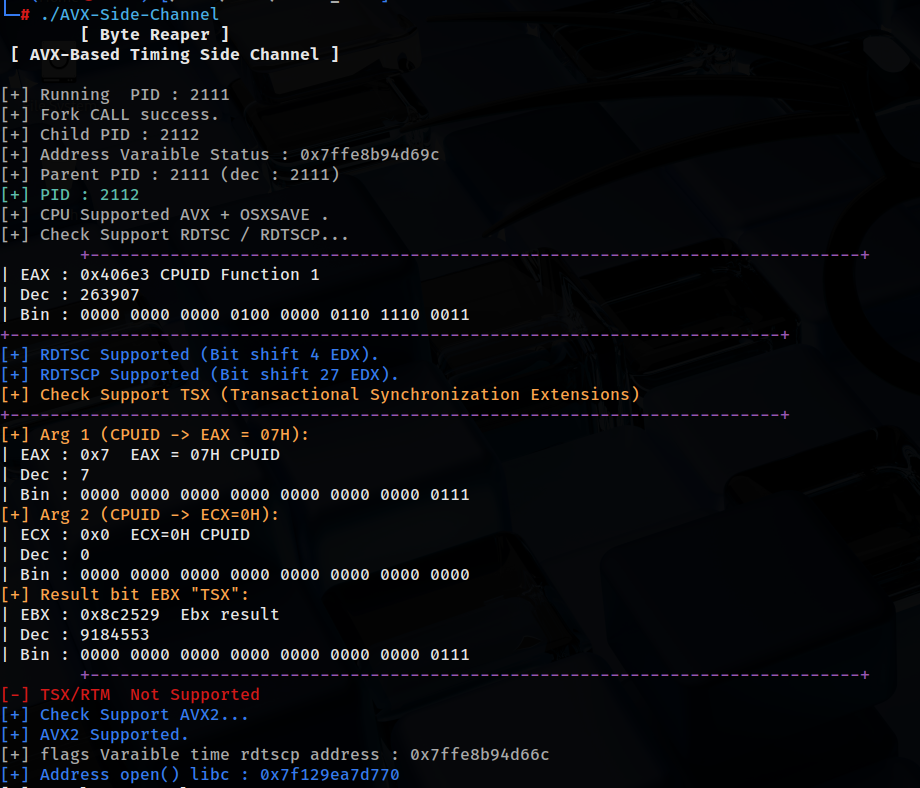Click the terminal prompt marker at top
The width and height of the screenshot is (920, 788).
[24, 14]
